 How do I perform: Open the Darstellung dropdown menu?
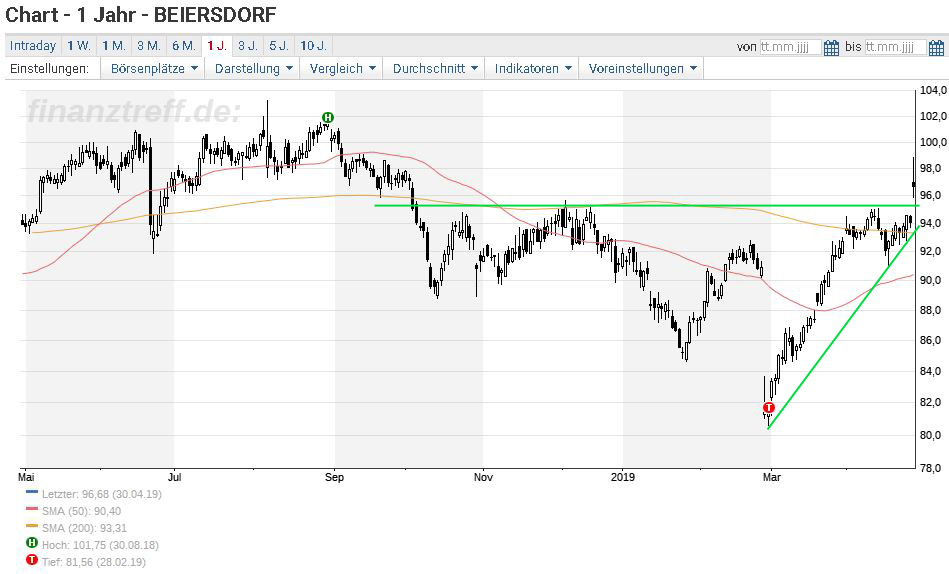click(x=254, y=68)
